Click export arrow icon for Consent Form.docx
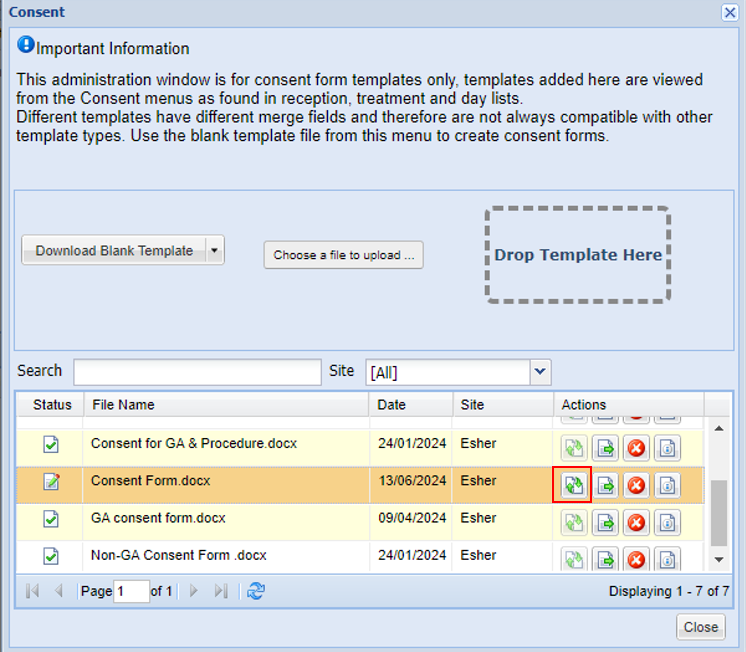 tap(605, 485)
